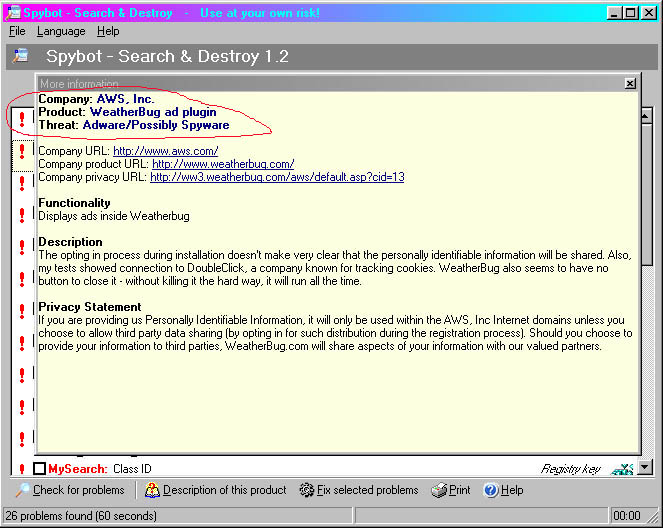The width and height of the screenshot is (663, 528).
Task: Click the Fix selected problems gear icon
Action: click(306, 490)
